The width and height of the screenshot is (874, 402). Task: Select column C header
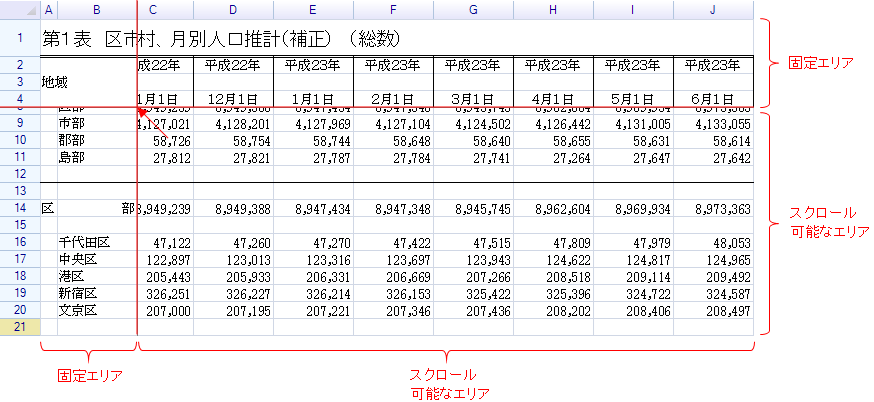(153, 10)
